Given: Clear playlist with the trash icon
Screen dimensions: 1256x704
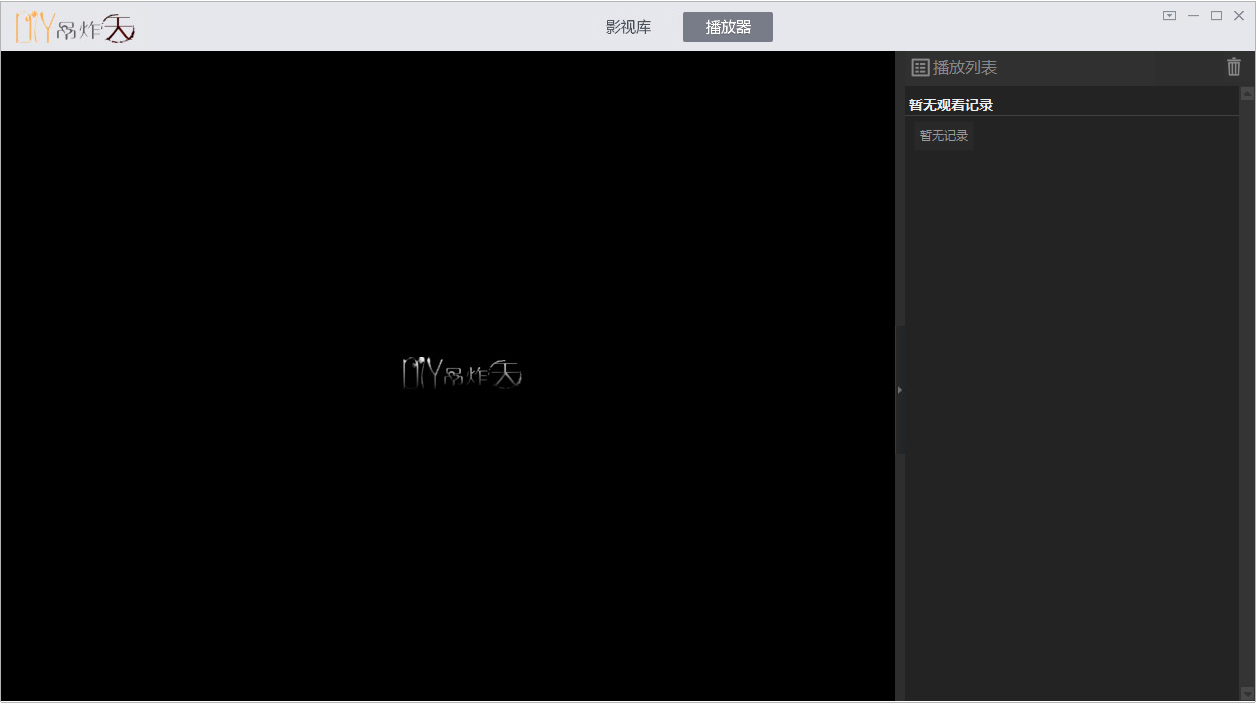Looking at the screenshot, I should point(1234,67).
